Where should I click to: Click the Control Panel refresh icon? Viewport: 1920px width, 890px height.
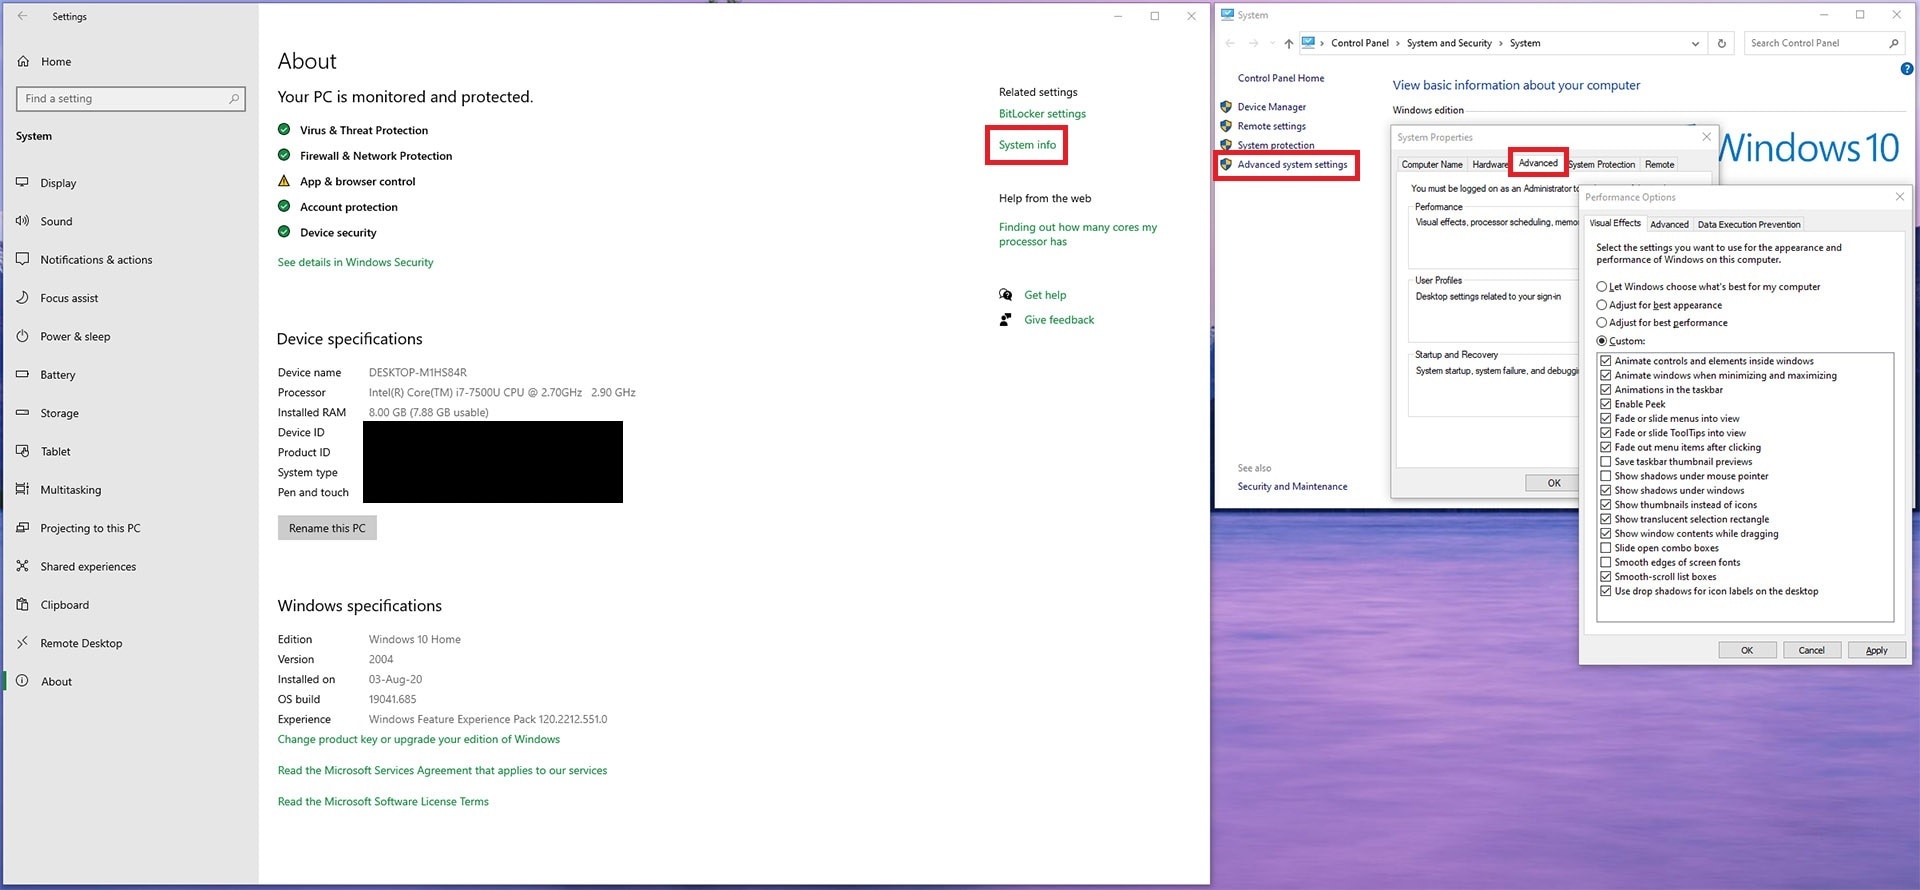click(x=1721, y=43)
